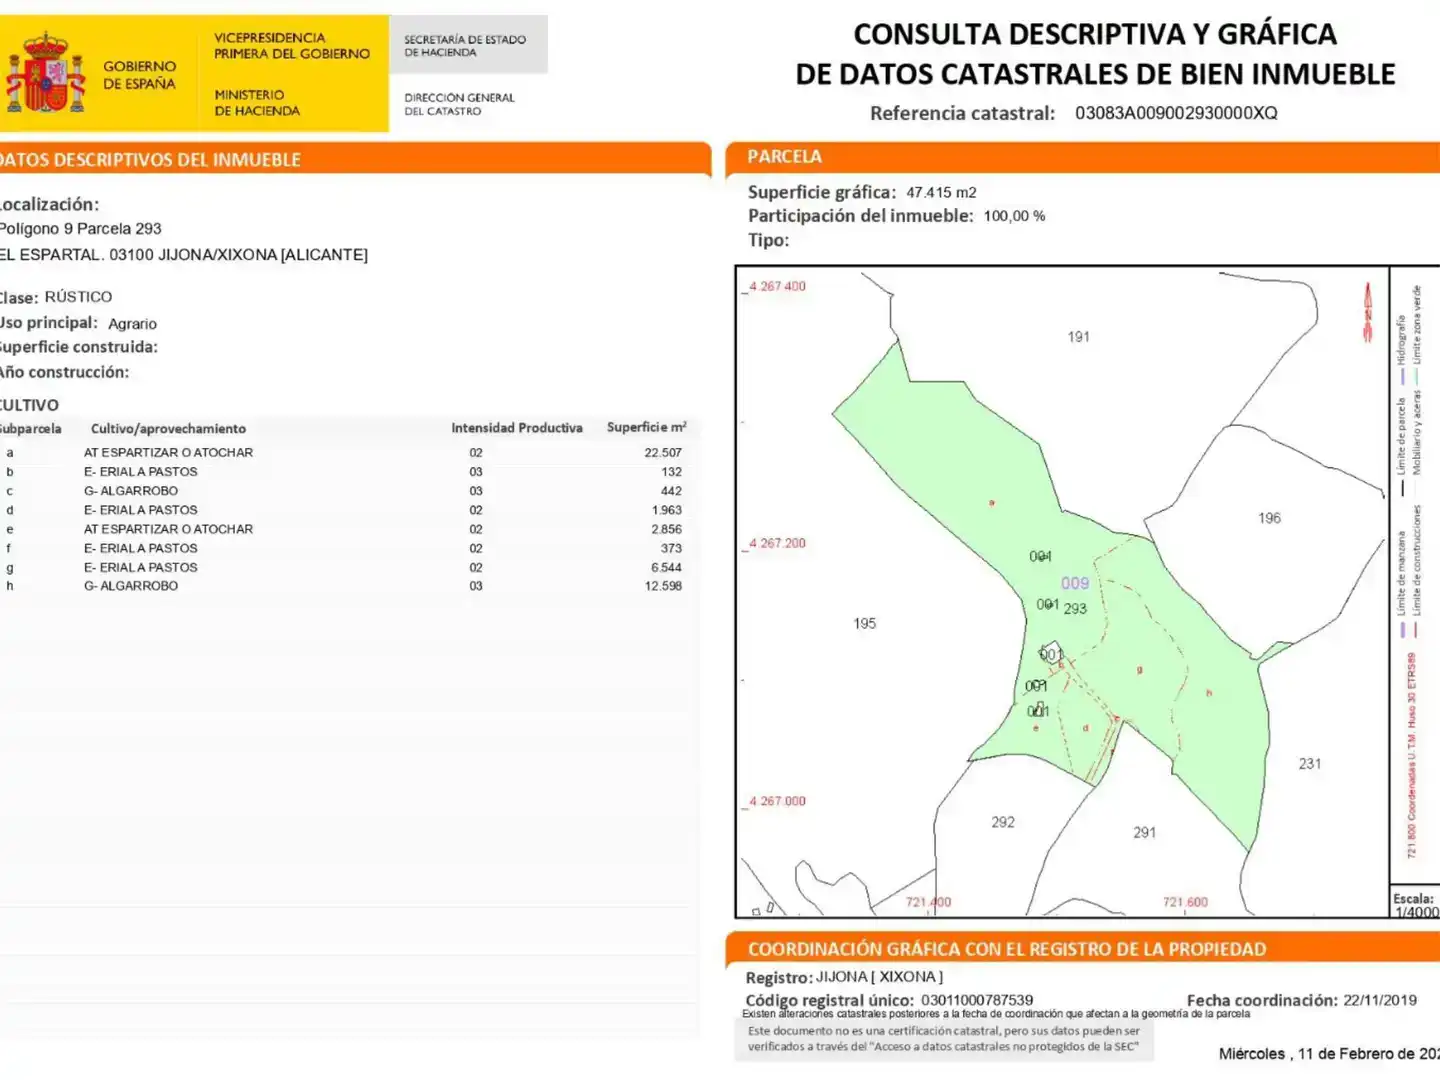Image resolution: width=1440 pixels, height=1080 pixels.
Task: Select the graphic surface value '47.415 m2'
Action: [941, 192]
